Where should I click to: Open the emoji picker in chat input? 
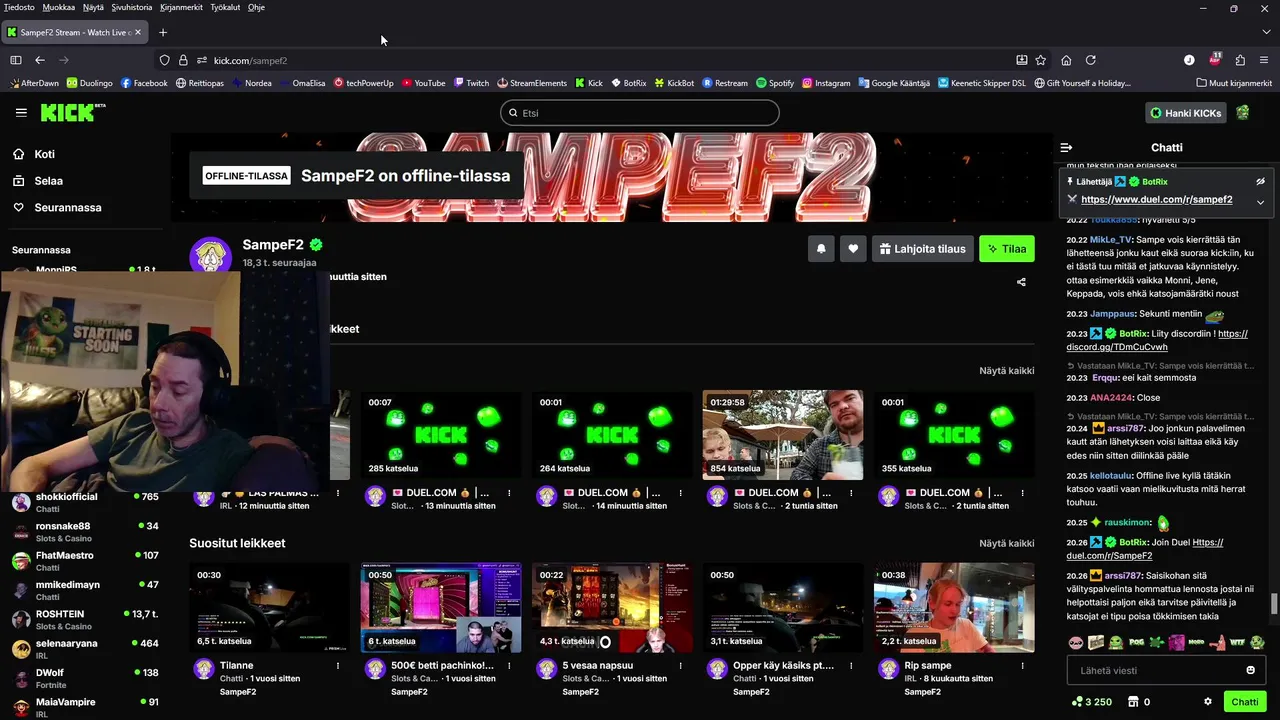click(1250, 670)
